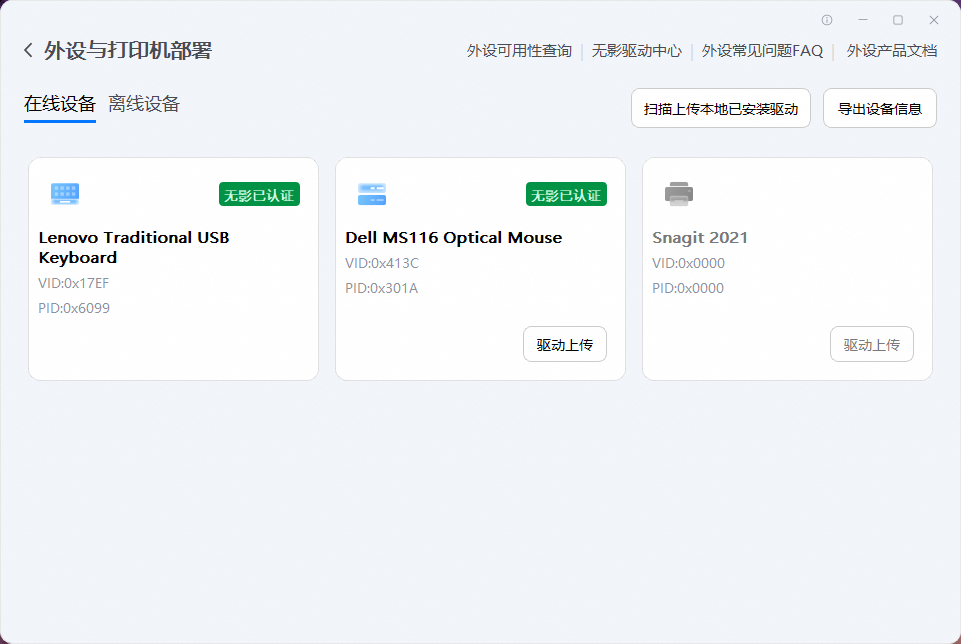Image resolution: width=961 pixels, height=644 pixels.
Task: Open the info icon in title bar
Action: [x=827, y=20]
